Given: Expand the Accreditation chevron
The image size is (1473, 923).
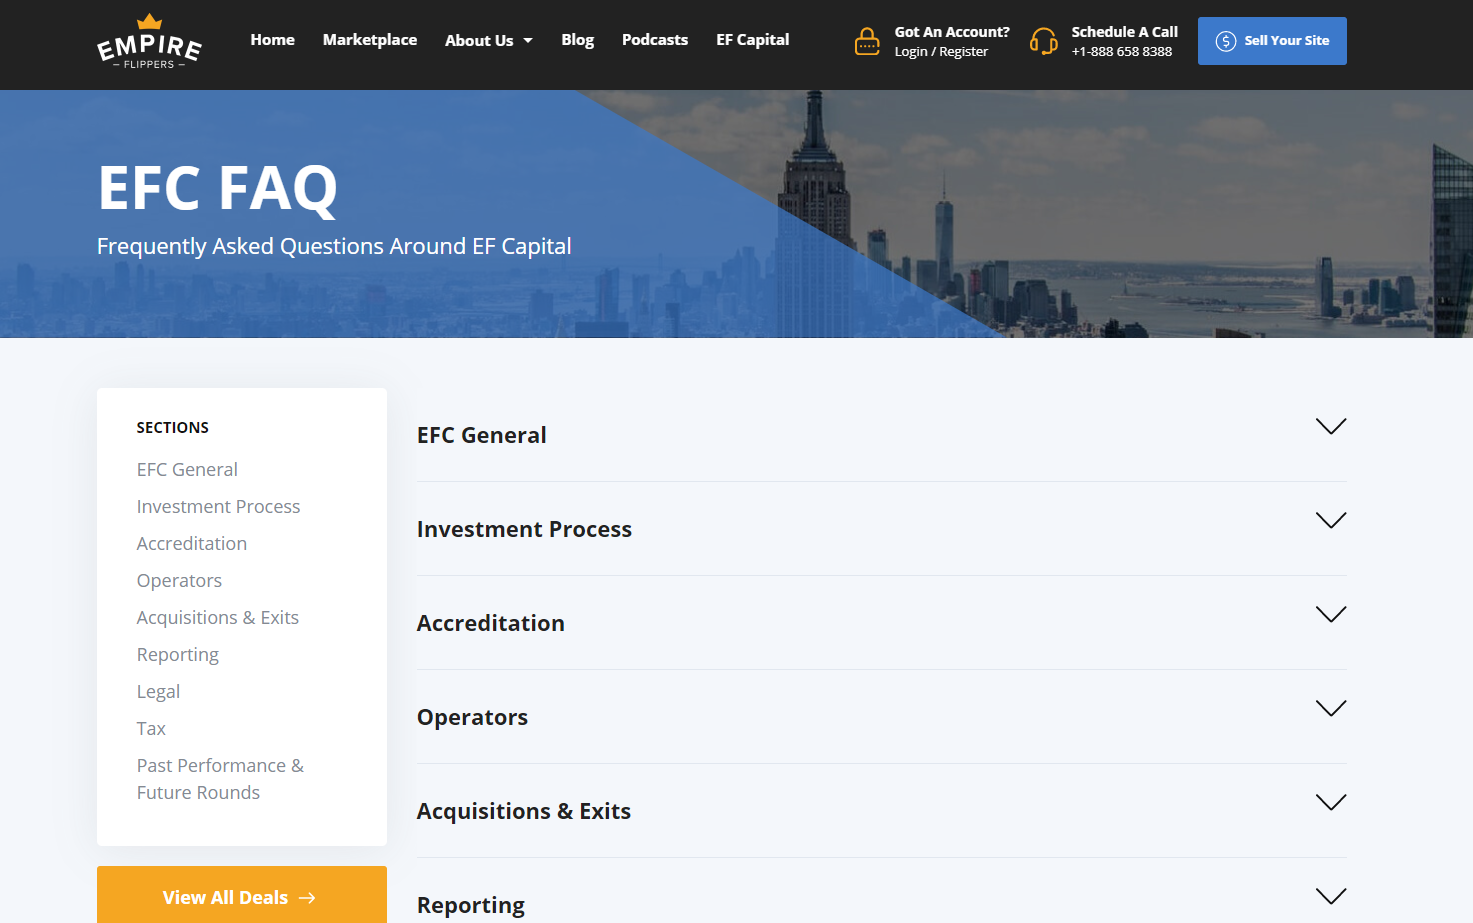Looking at the screenshot, I should (1331, 614).
